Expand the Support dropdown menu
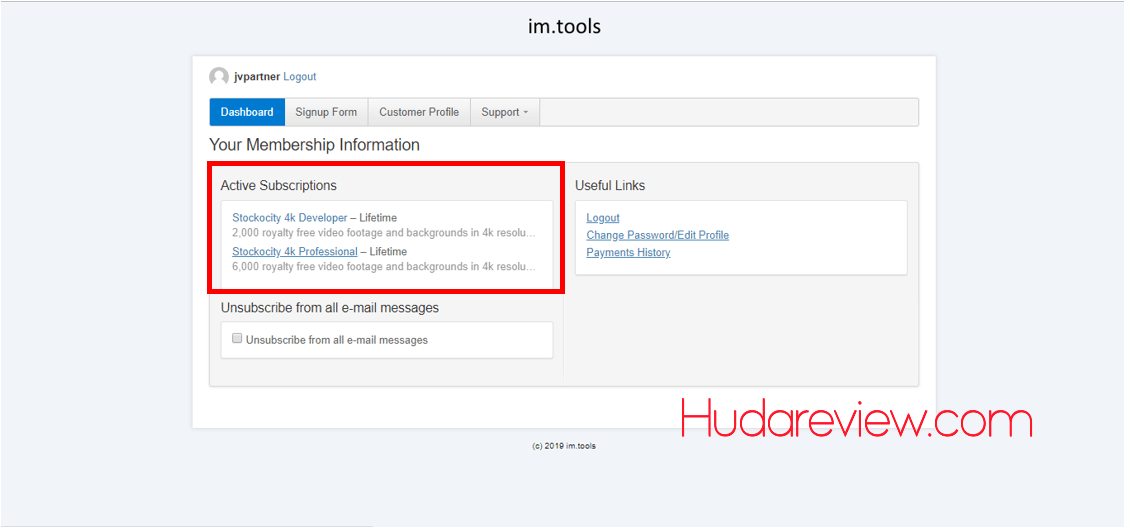 tap(504, 112)
